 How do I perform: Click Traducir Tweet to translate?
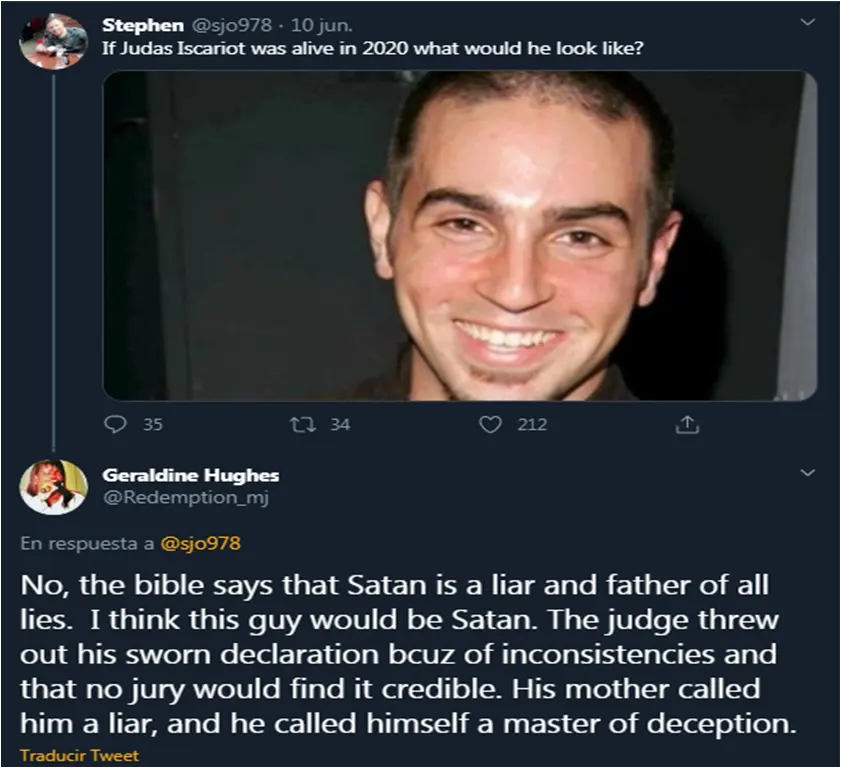point(80,755)
